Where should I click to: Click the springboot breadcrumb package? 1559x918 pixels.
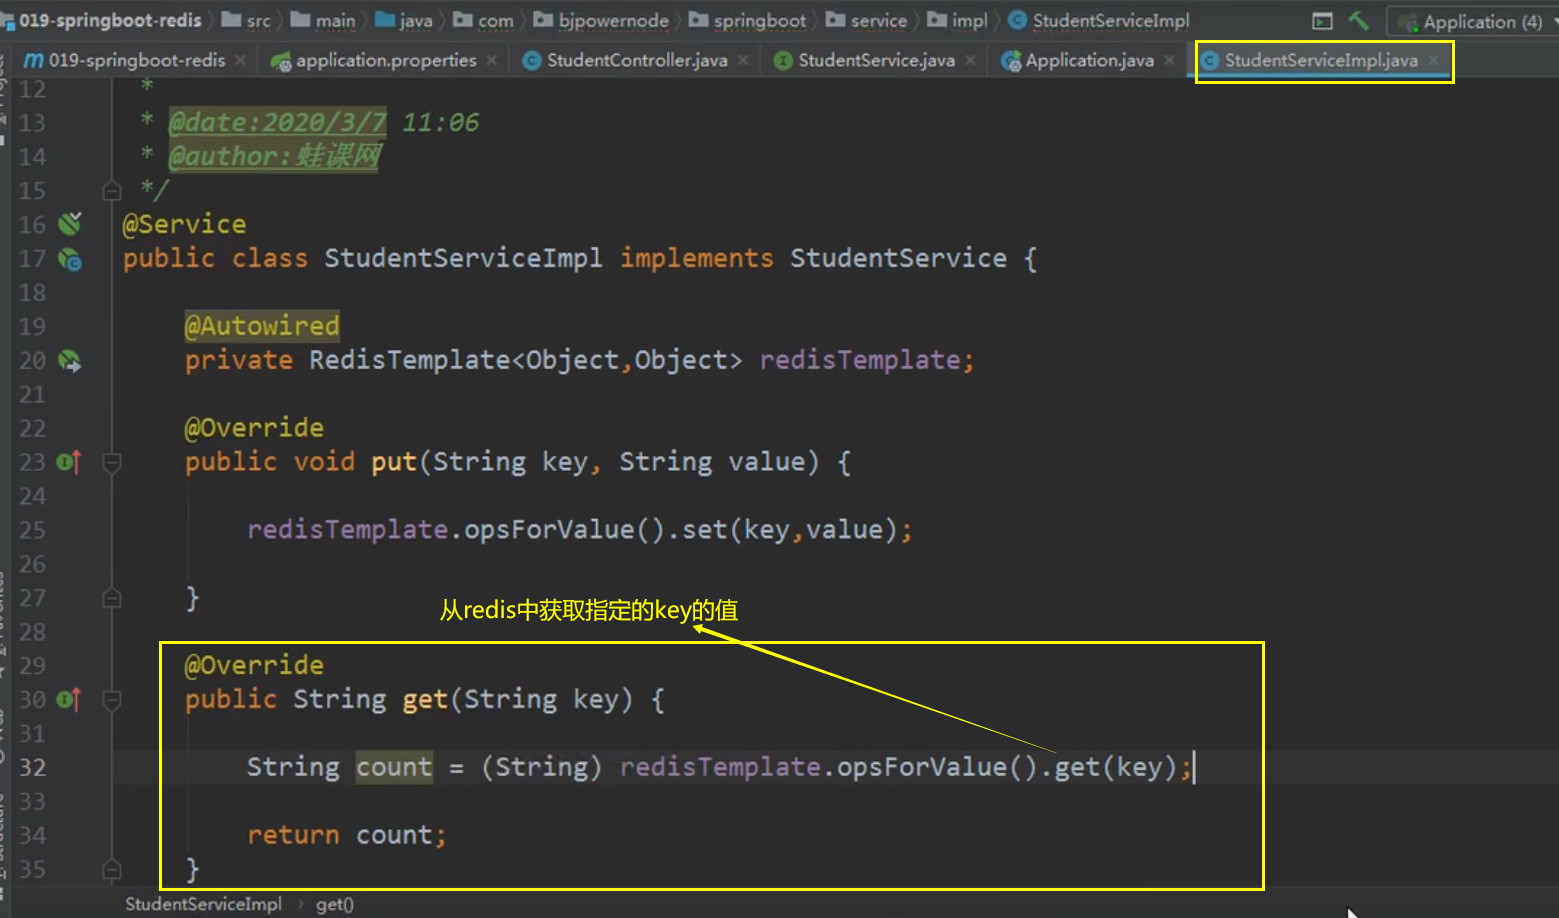(747, 20)
